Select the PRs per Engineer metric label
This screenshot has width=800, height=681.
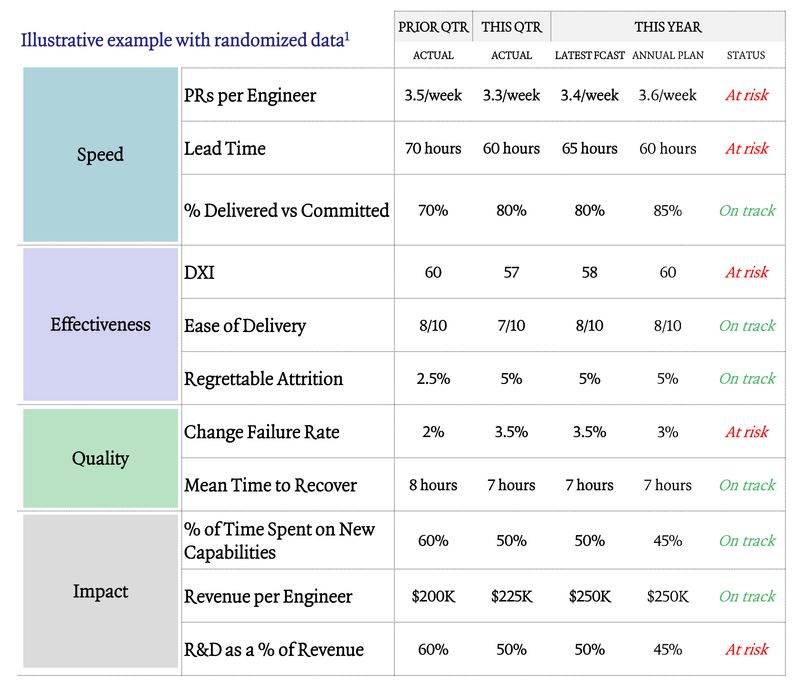pyautogui.click(x=250, y=96)
